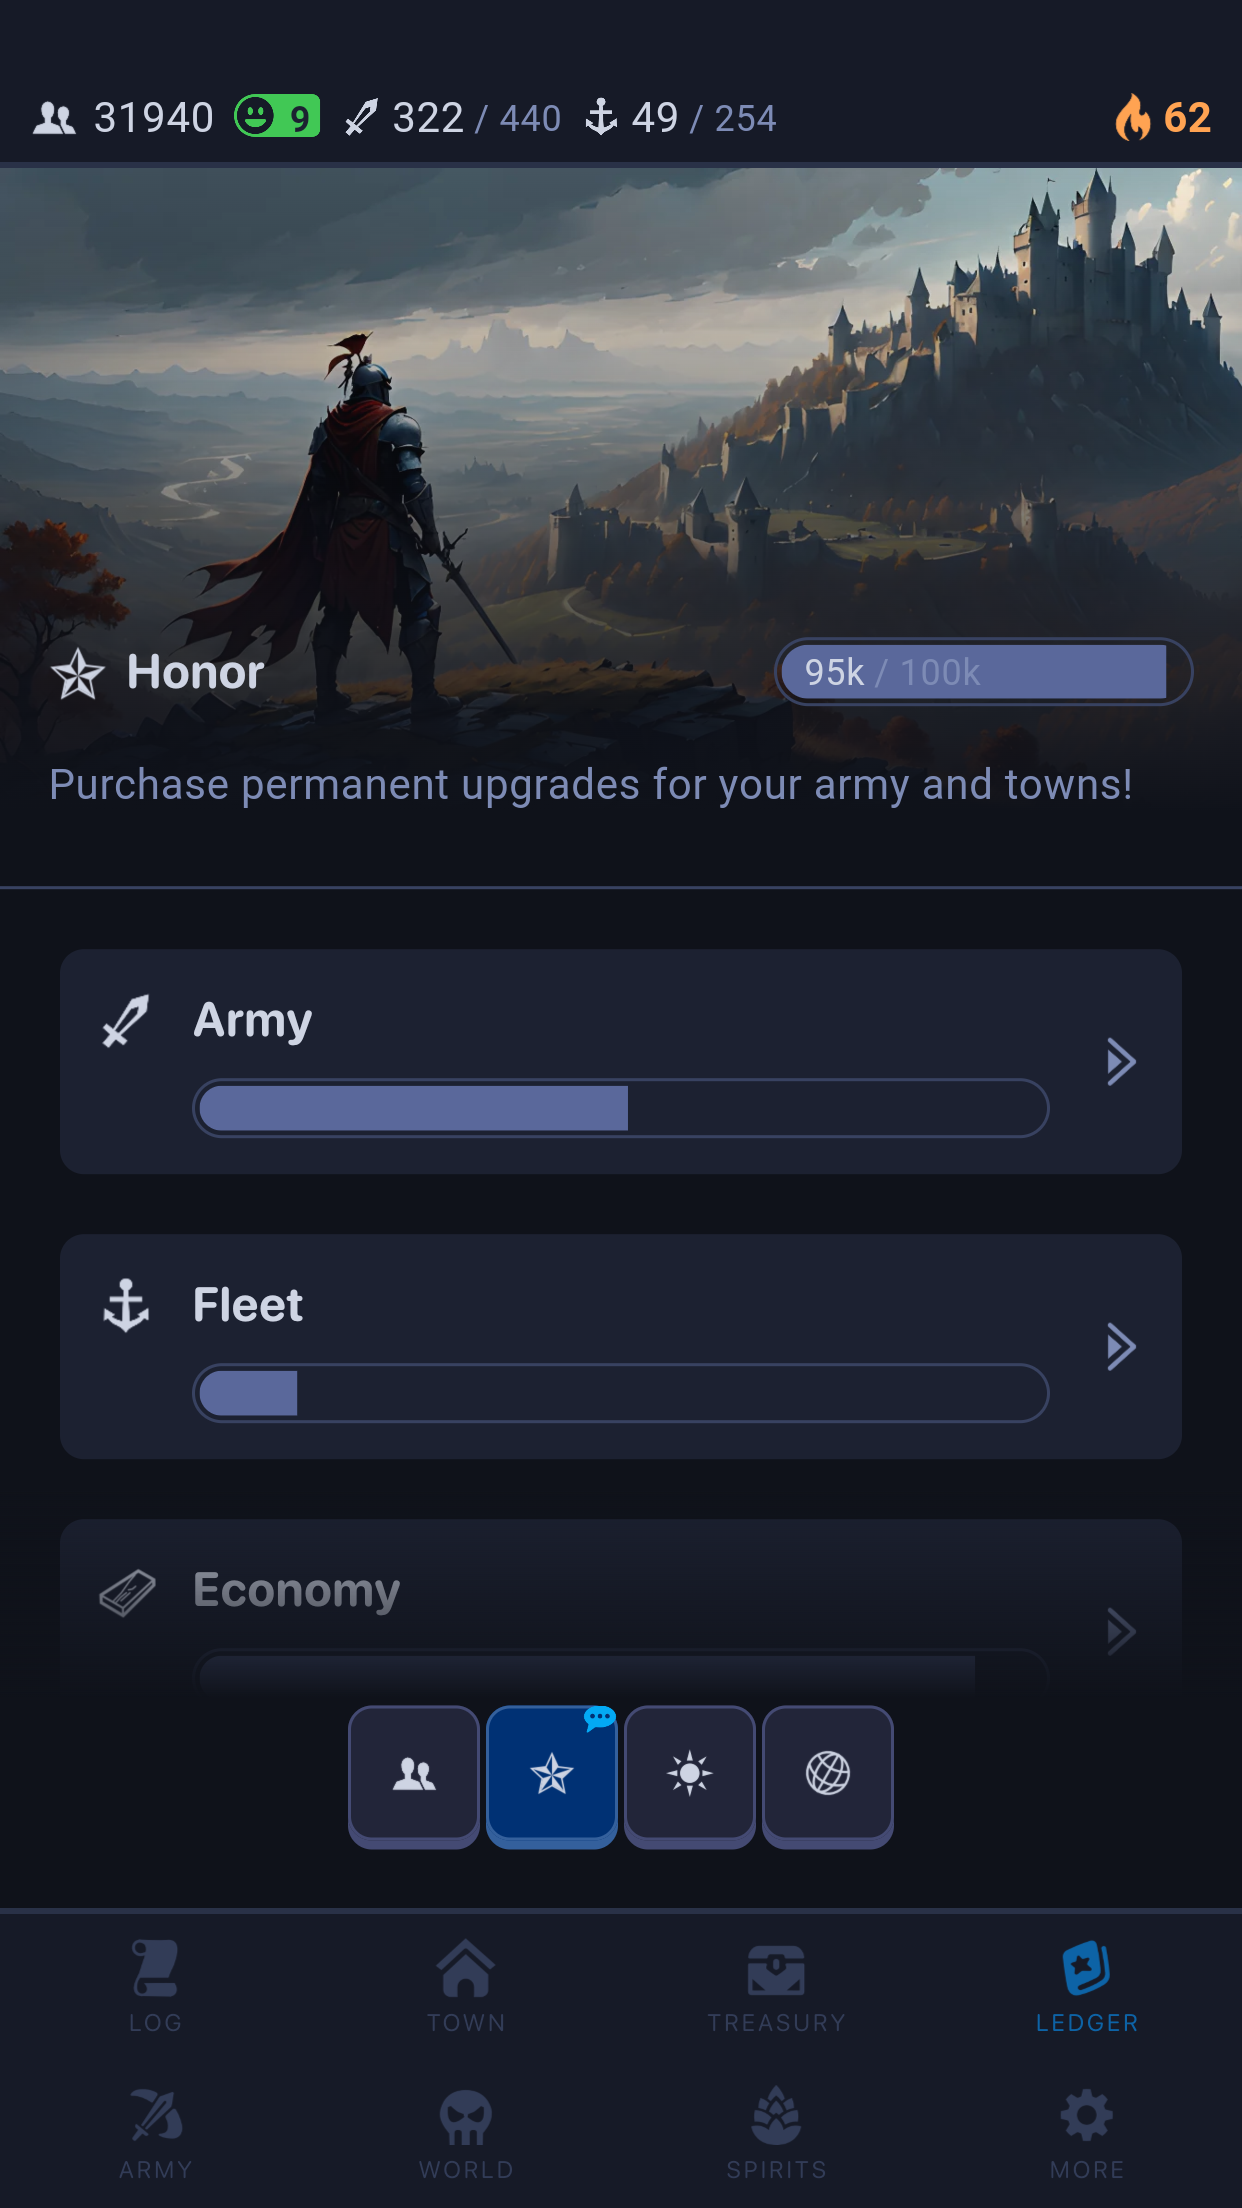Tap the population count 31940
The width and height of the screenshot is (1242, 2208).
[153, 118]
